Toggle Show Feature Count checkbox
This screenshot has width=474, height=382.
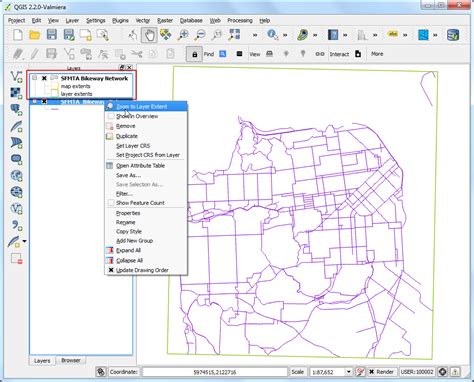111,203
